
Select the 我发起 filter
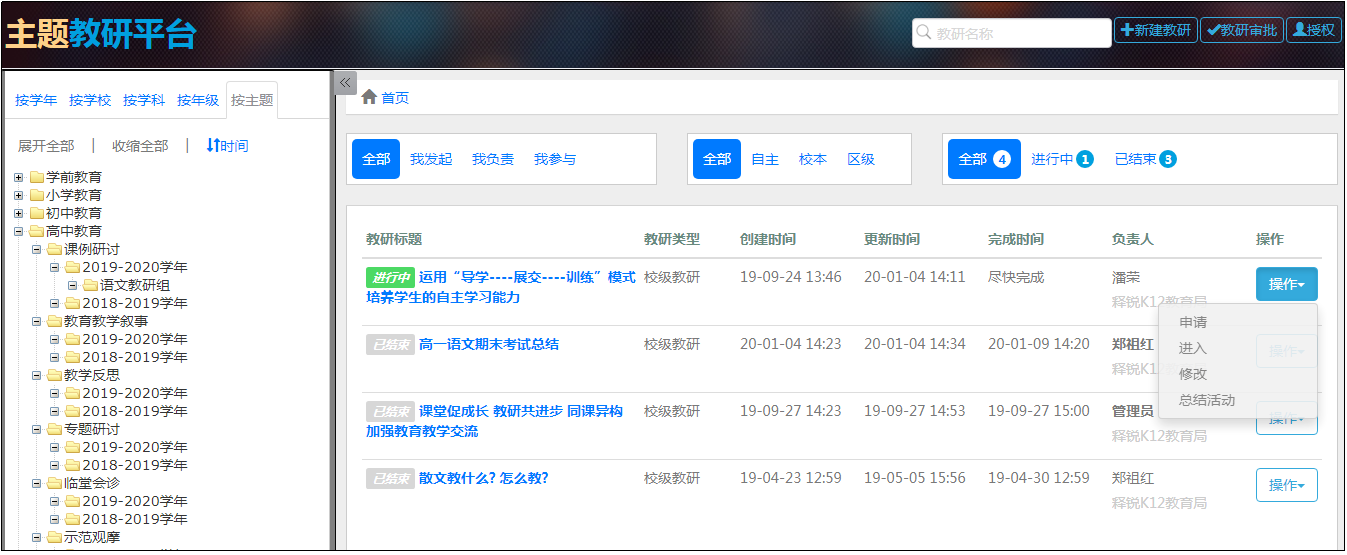(431, 159)
